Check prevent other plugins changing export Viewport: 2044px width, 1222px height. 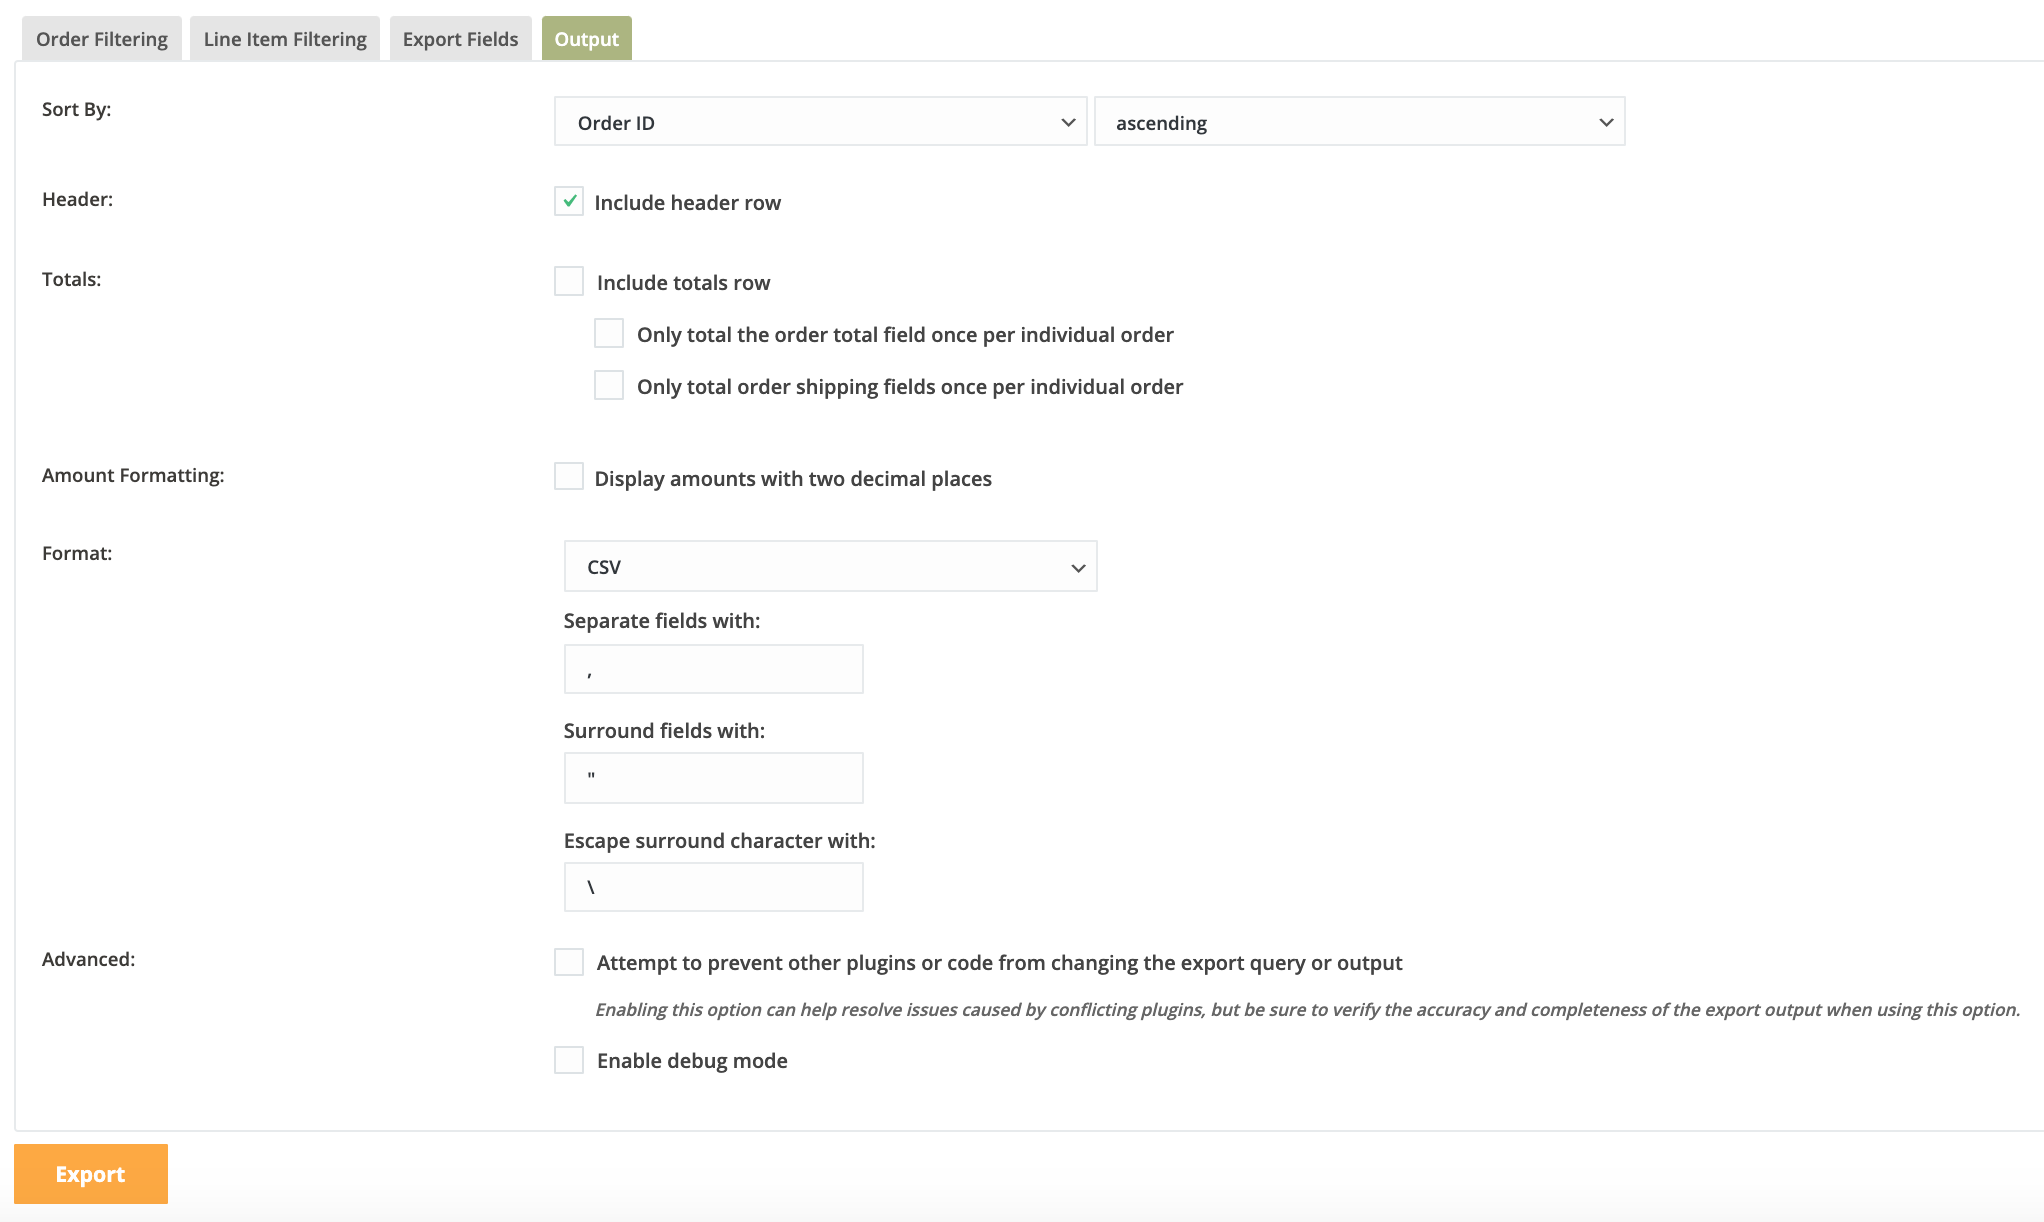pos(569,962)
